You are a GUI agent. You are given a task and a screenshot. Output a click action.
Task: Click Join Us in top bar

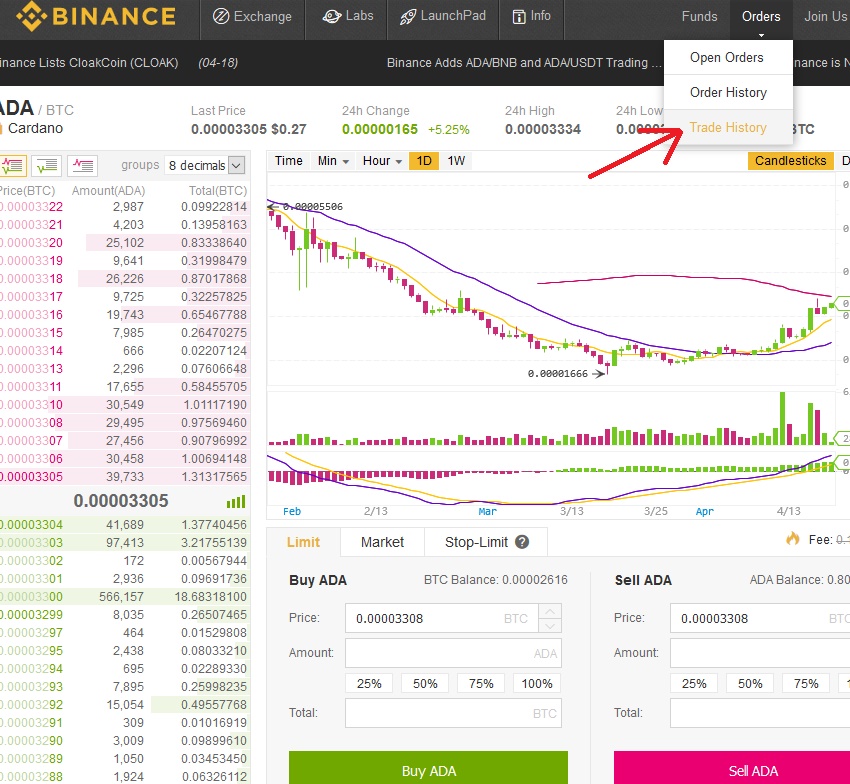[825, 17]
